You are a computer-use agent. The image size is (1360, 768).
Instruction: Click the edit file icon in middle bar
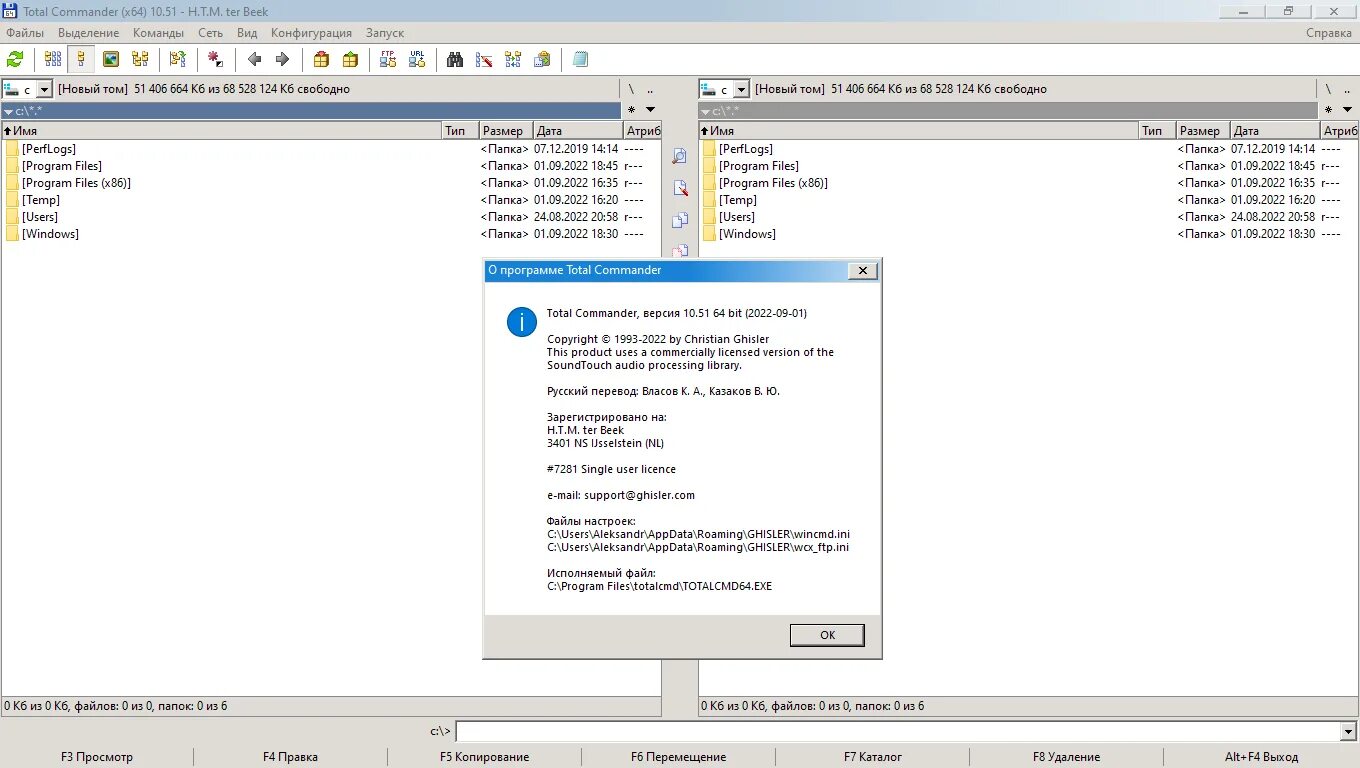(680, 188)
